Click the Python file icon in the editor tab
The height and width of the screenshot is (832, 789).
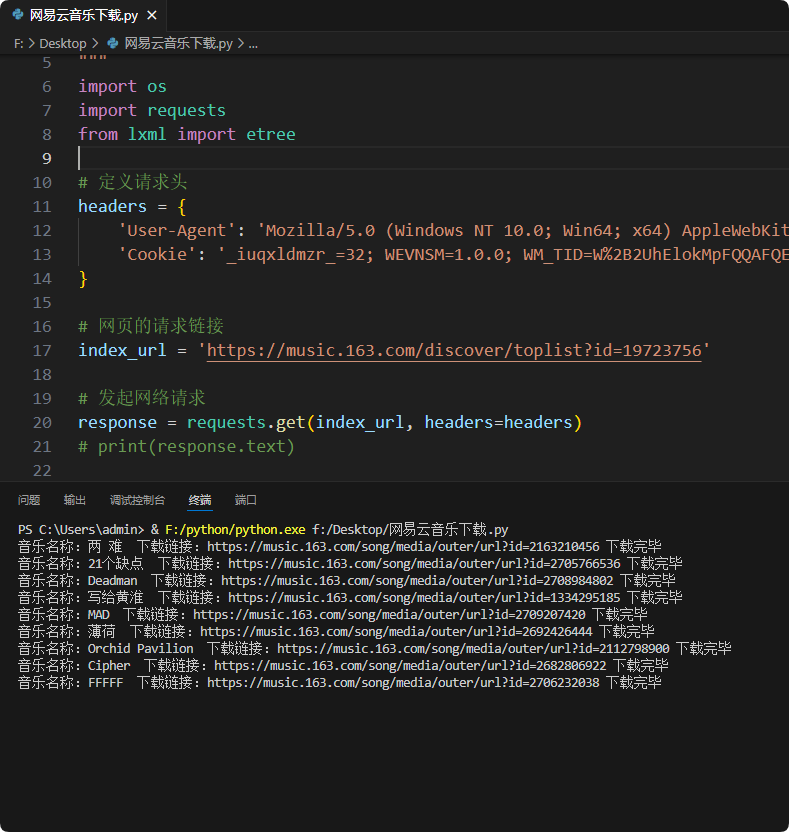(18, 15)
